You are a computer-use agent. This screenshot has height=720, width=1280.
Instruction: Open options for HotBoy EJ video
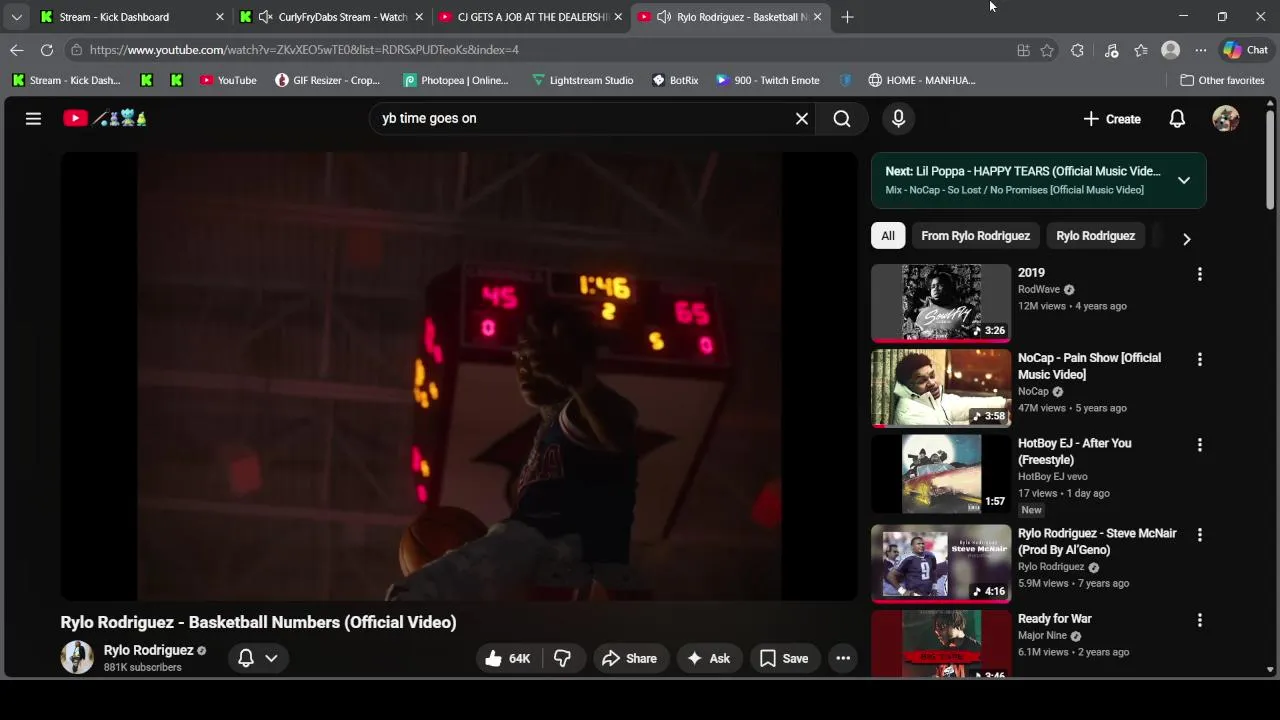(1199, 445)
